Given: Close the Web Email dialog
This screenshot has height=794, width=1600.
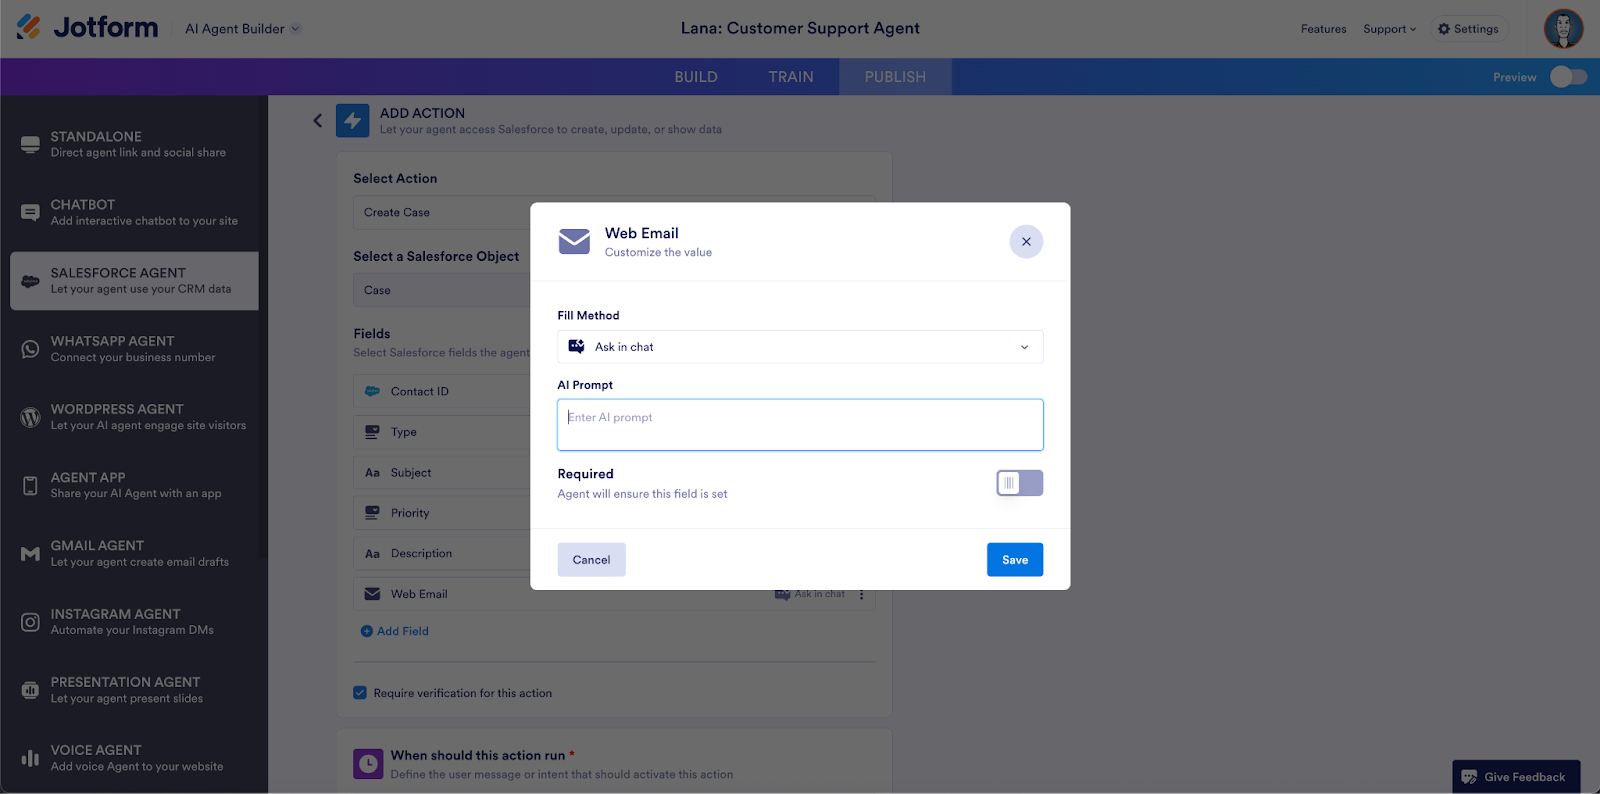Looking at the screenshot, I should pyautogui.click(x=1026, y=242).
